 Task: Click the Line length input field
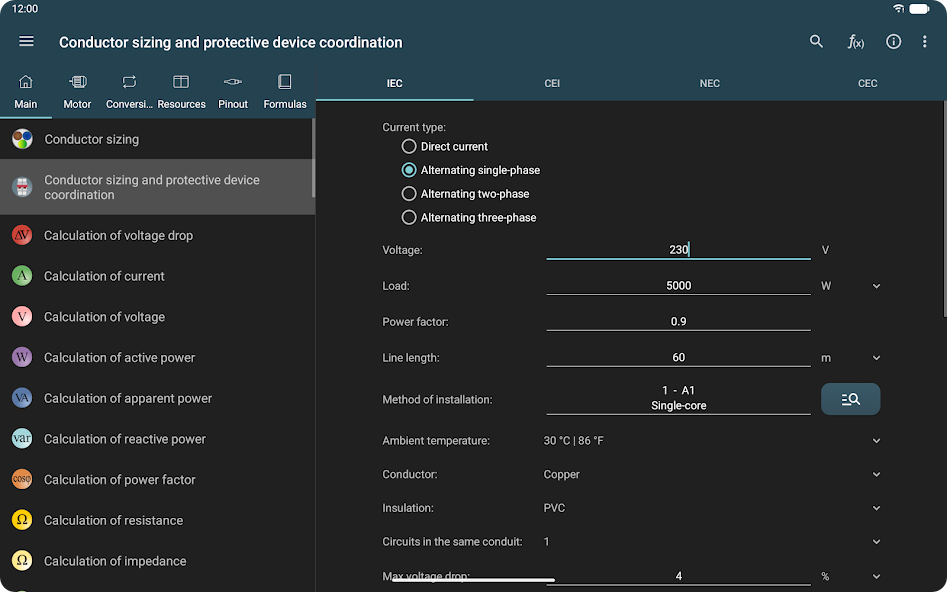click(678, 357)
